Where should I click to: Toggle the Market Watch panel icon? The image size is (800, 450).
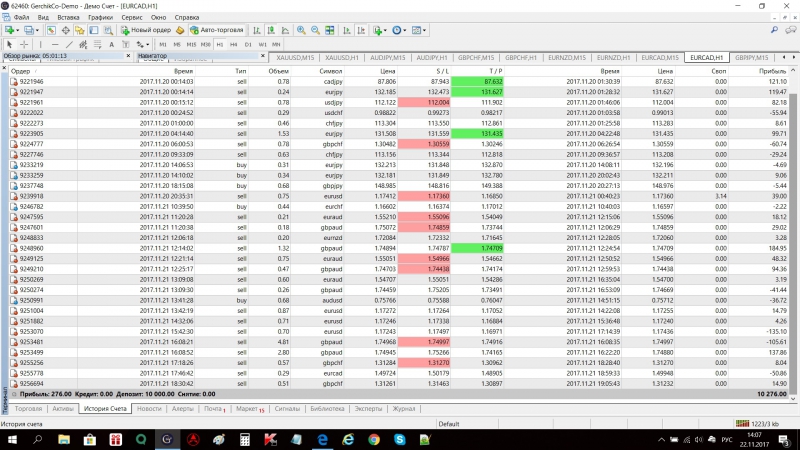(51, 30)
